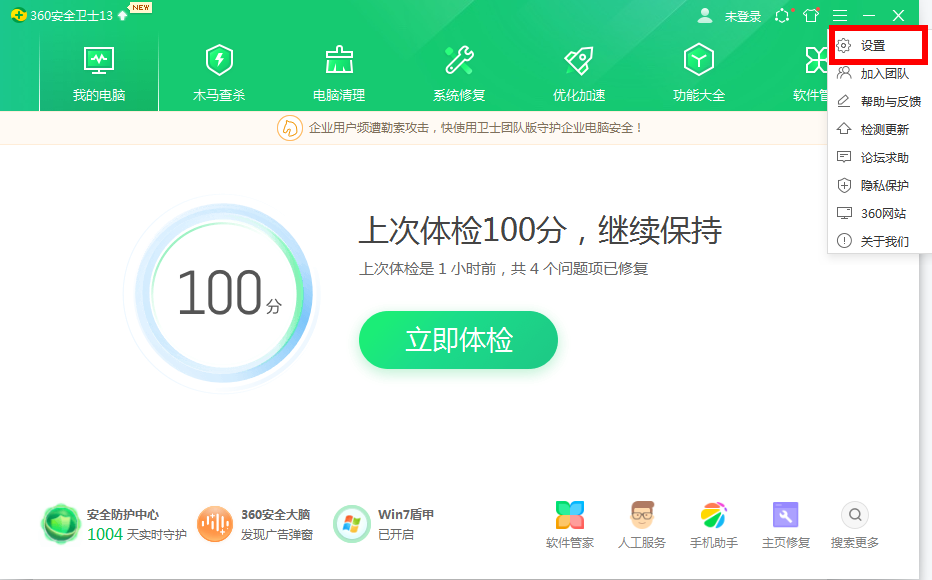
Task: Click the user avatar icon
Action: [x=705, y=15]
